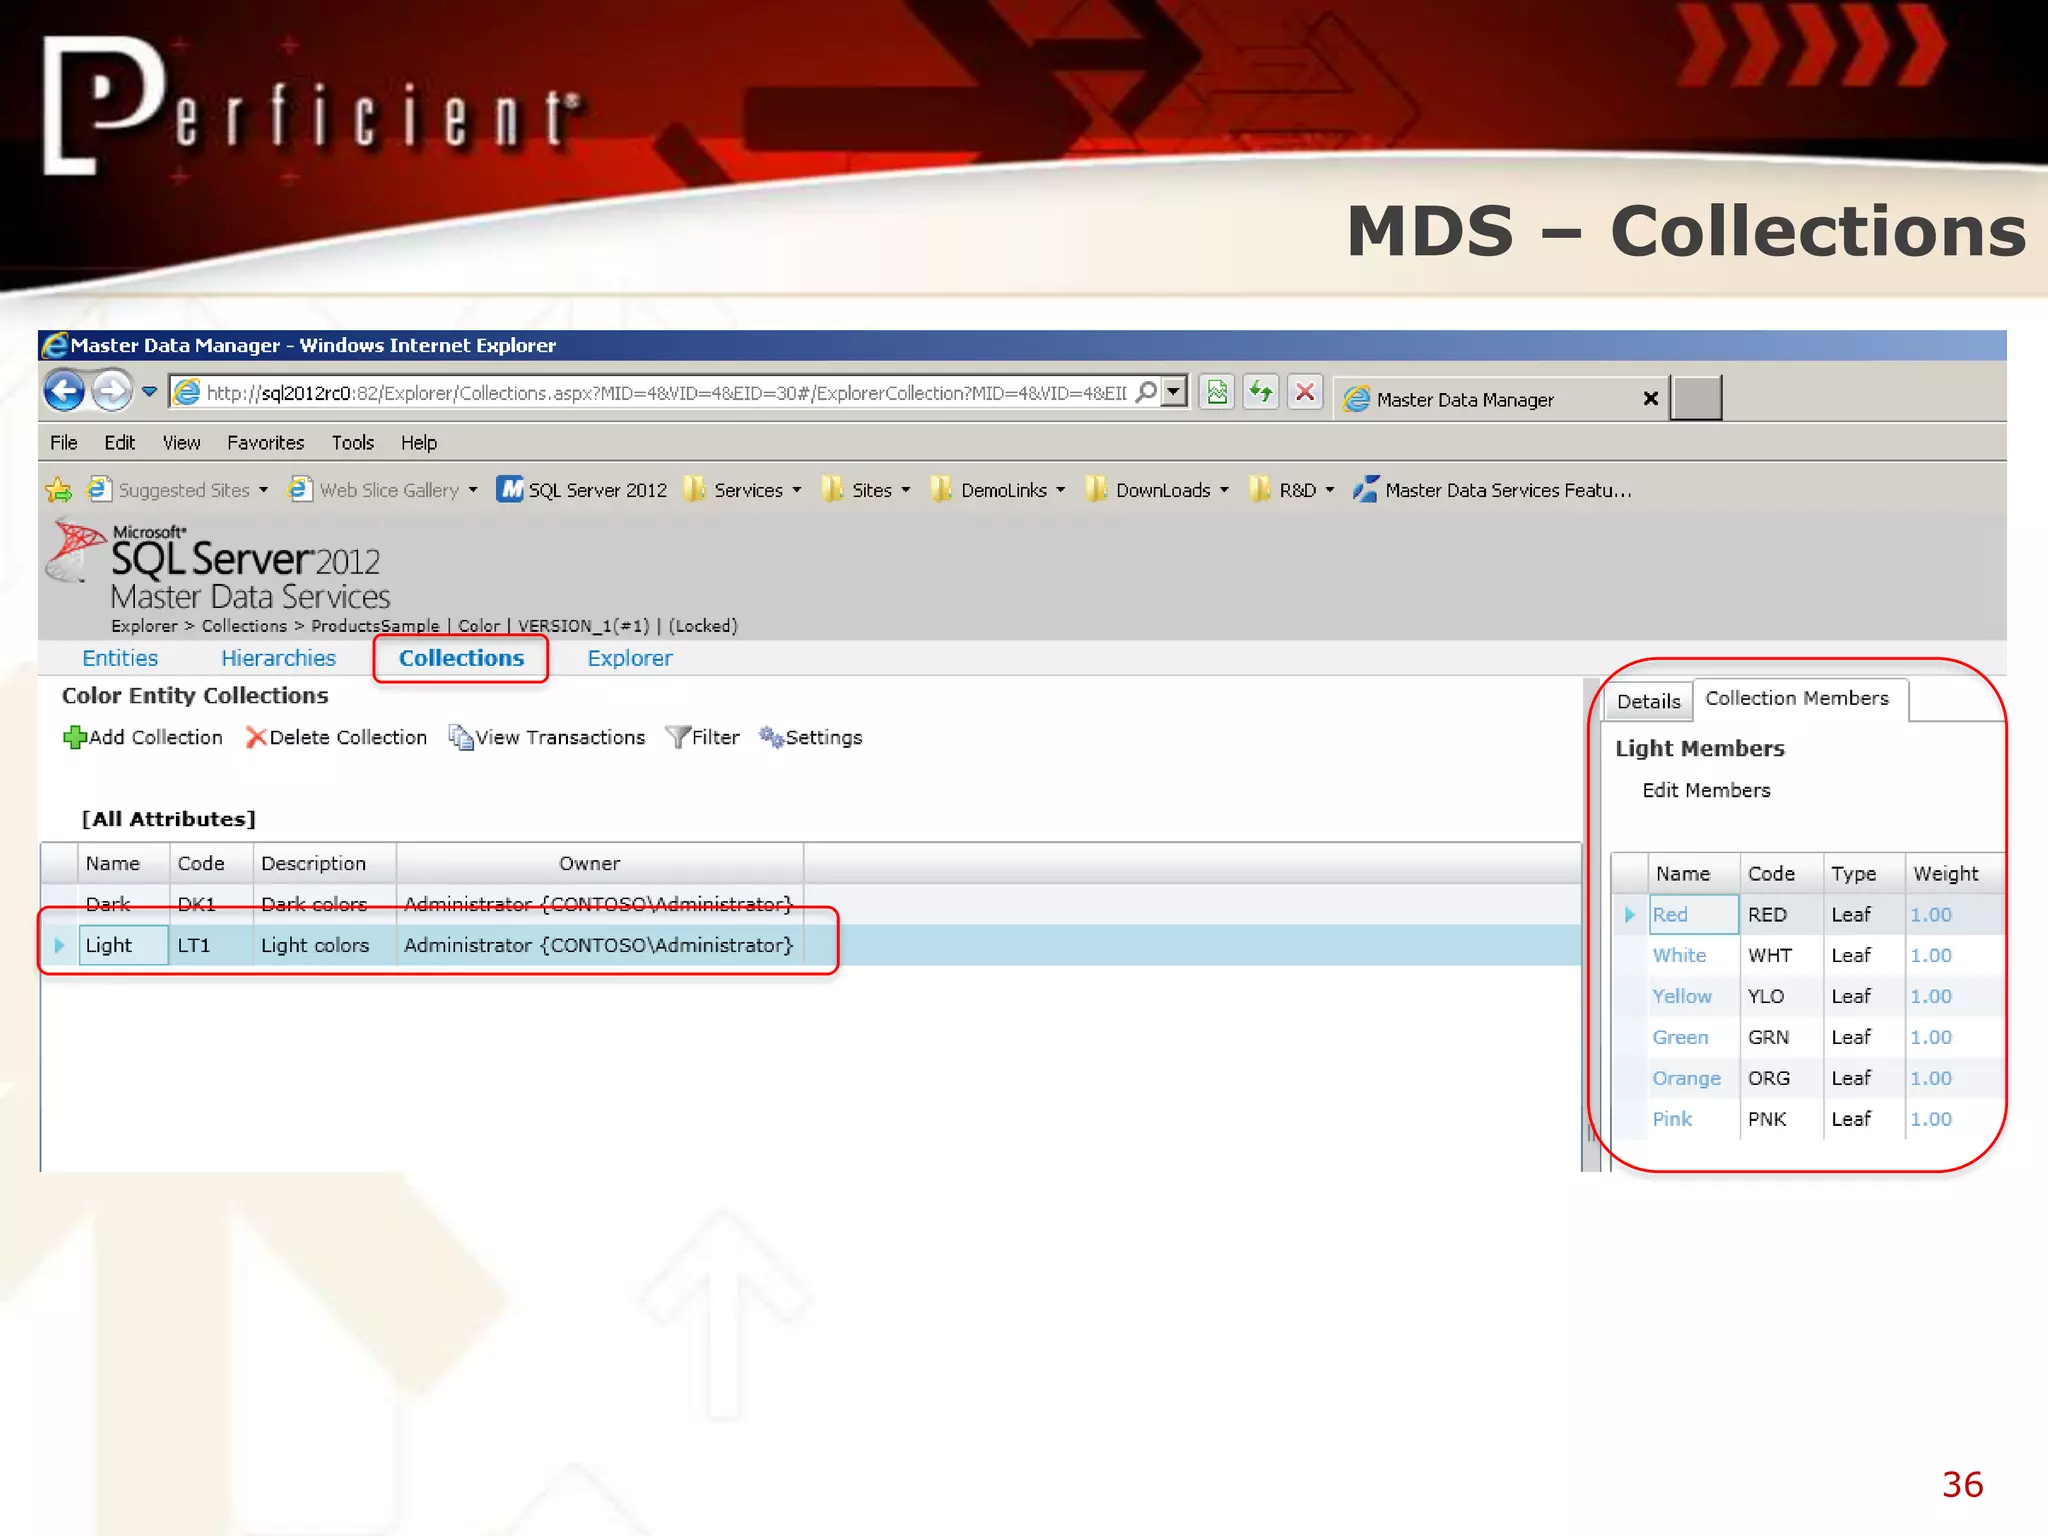Click the search magnifier icon in address bar
The width and height of the screenshot is (2048, 1536).
click(1147, 391)
